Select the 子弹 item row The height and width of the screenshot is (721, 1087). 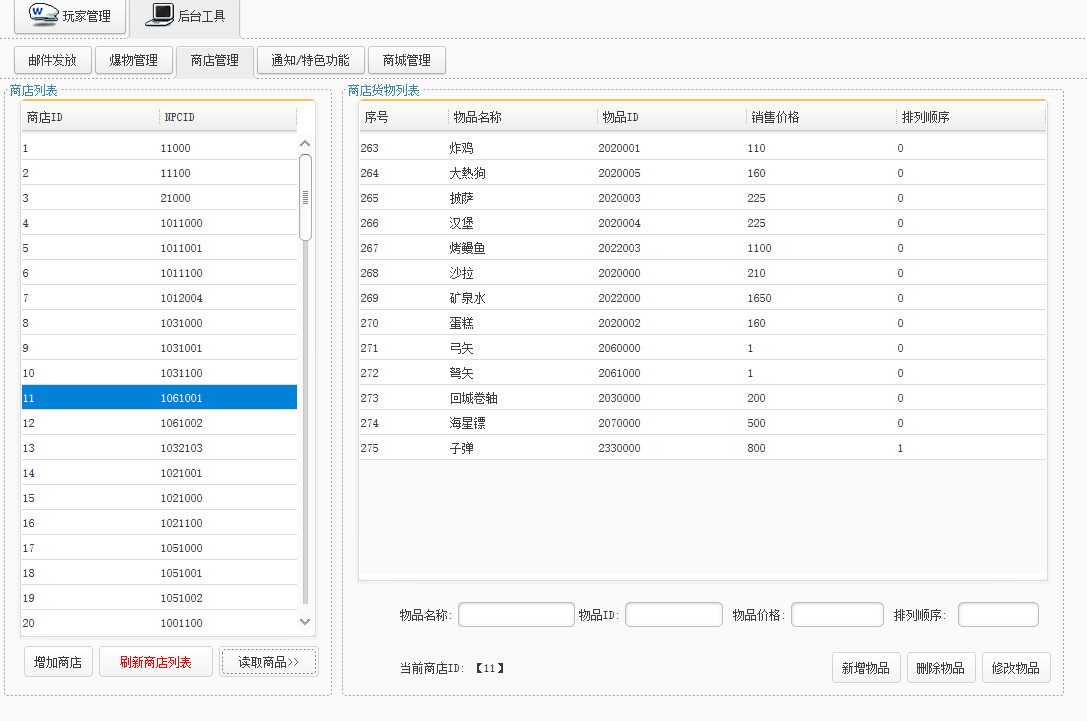coord(702,448)
